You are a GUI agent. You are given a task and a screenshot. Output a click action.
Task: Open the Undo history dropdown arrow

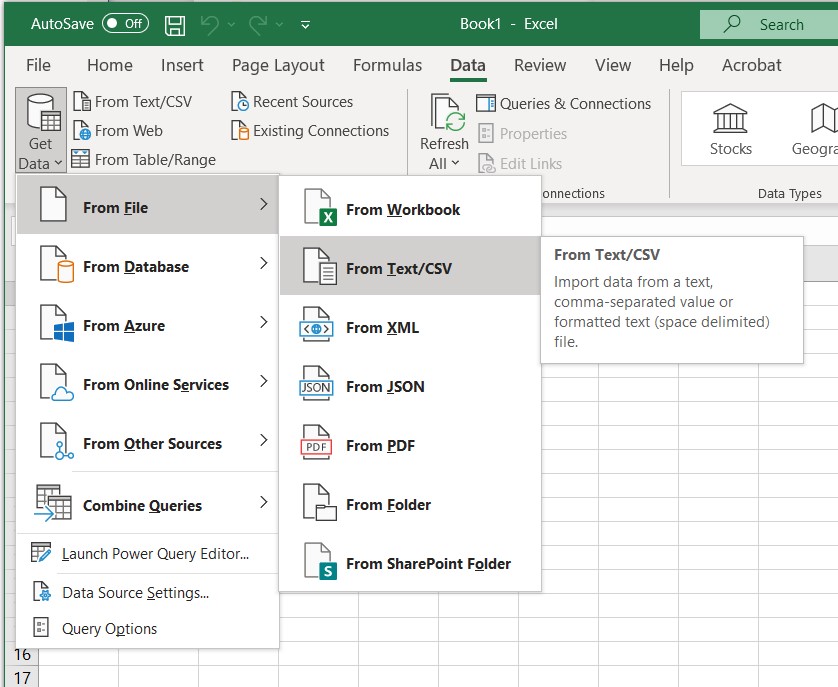(231, 25)
